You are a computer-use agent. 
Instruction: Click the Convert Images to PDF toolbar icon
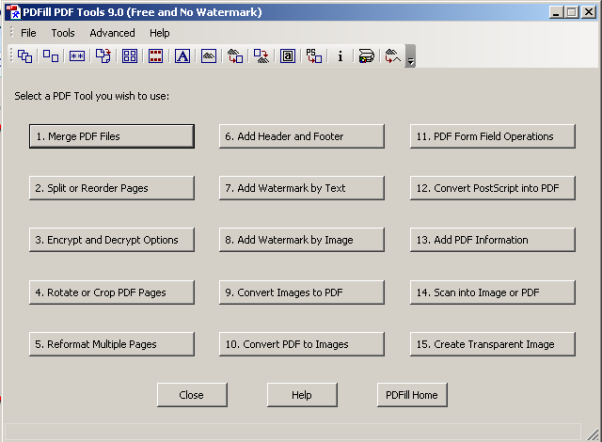235,56
